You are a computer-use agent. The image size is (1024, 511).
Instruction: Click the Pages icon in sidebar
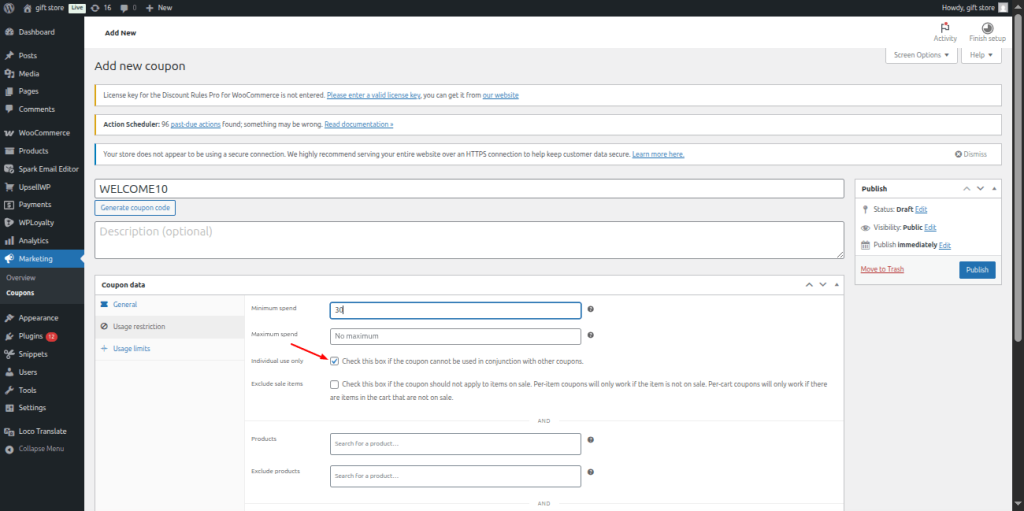(x=9, y=91)
